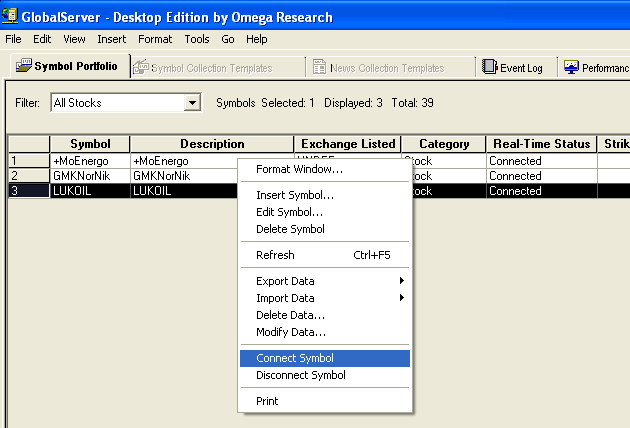Switch to the Event Log tab

click(x=517, y=68)
